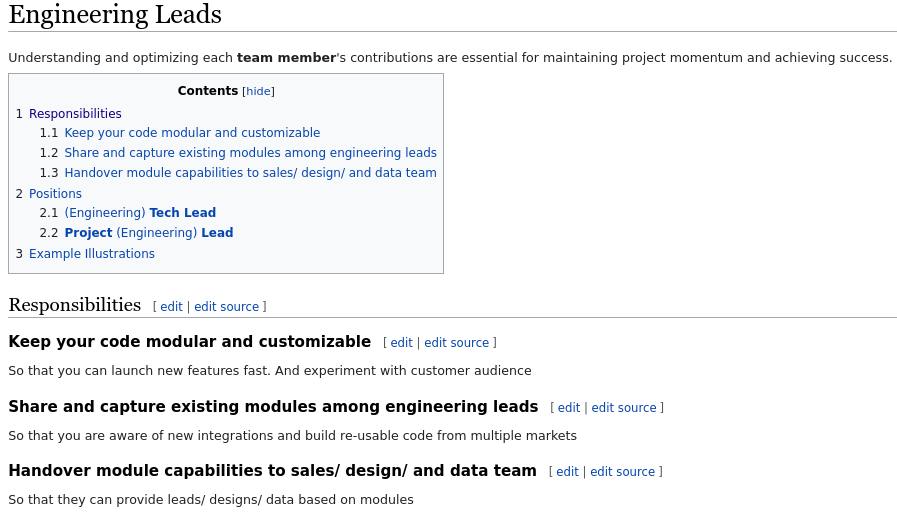The height and width of the screenshot is (526, 897).
Task: Jump to (Engineering) Tech Lead entry
Action: (140, 213)
